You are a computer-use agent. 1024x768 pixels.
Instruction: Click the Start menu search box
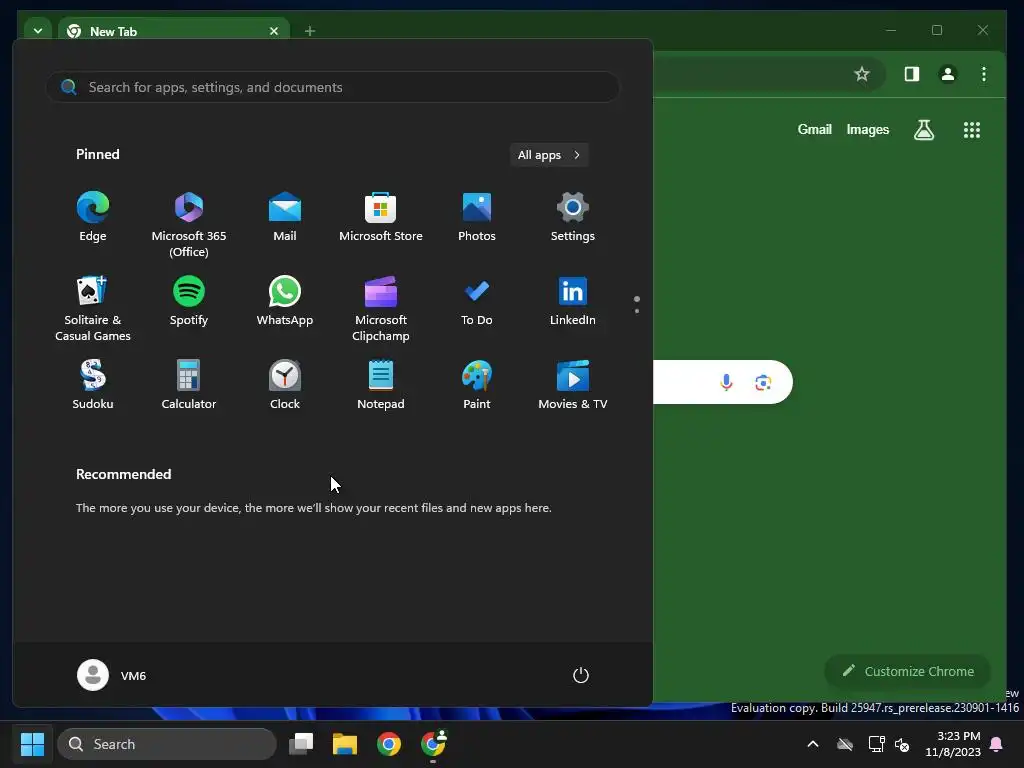pos(332,87)
